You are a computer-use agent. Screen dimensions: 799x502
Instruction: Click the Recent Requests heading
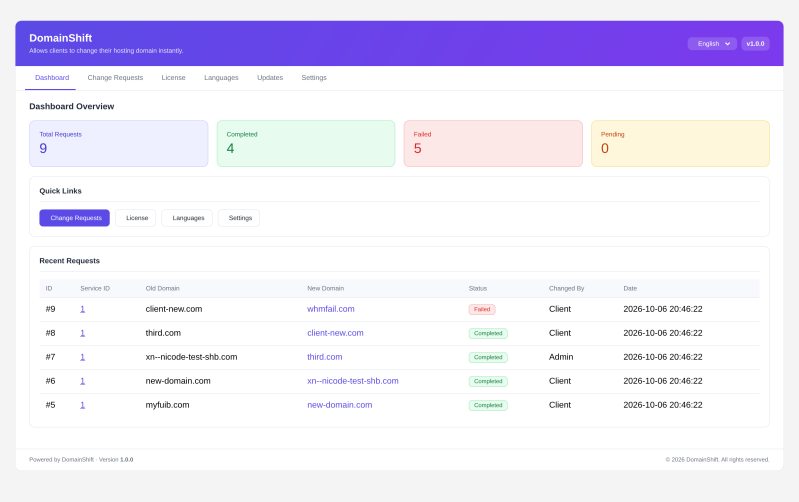69,260
